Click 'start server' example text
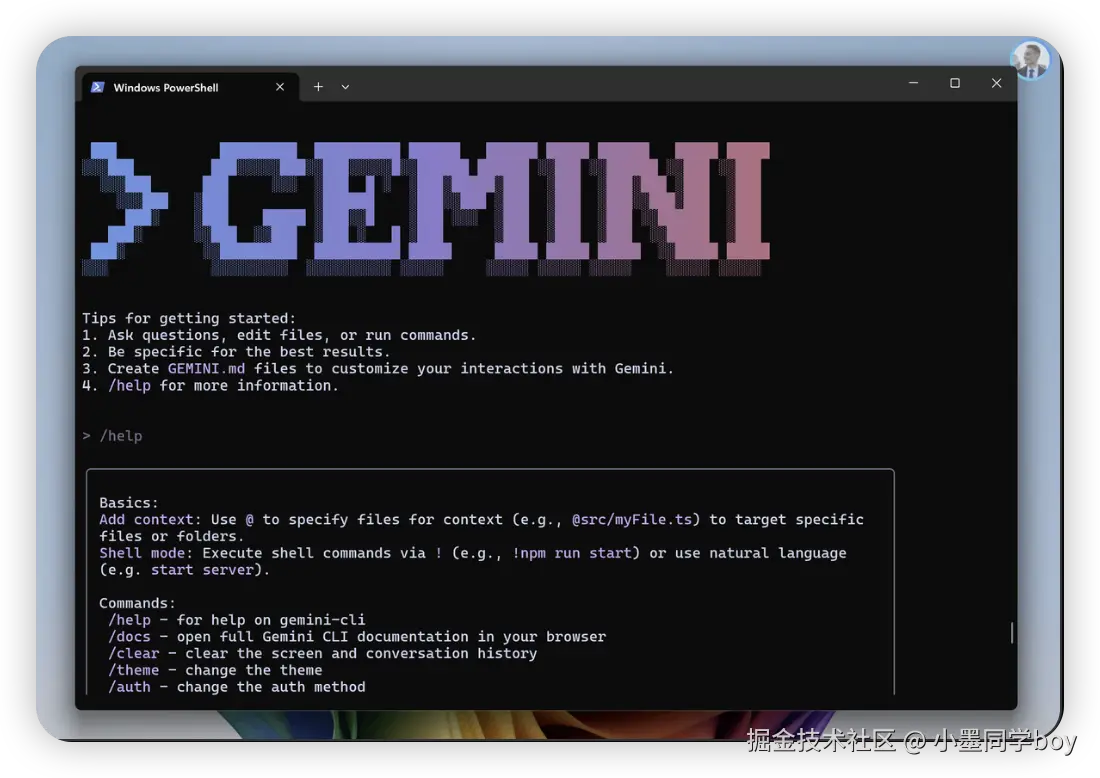The image size is (1100, 778). (202, 570)
